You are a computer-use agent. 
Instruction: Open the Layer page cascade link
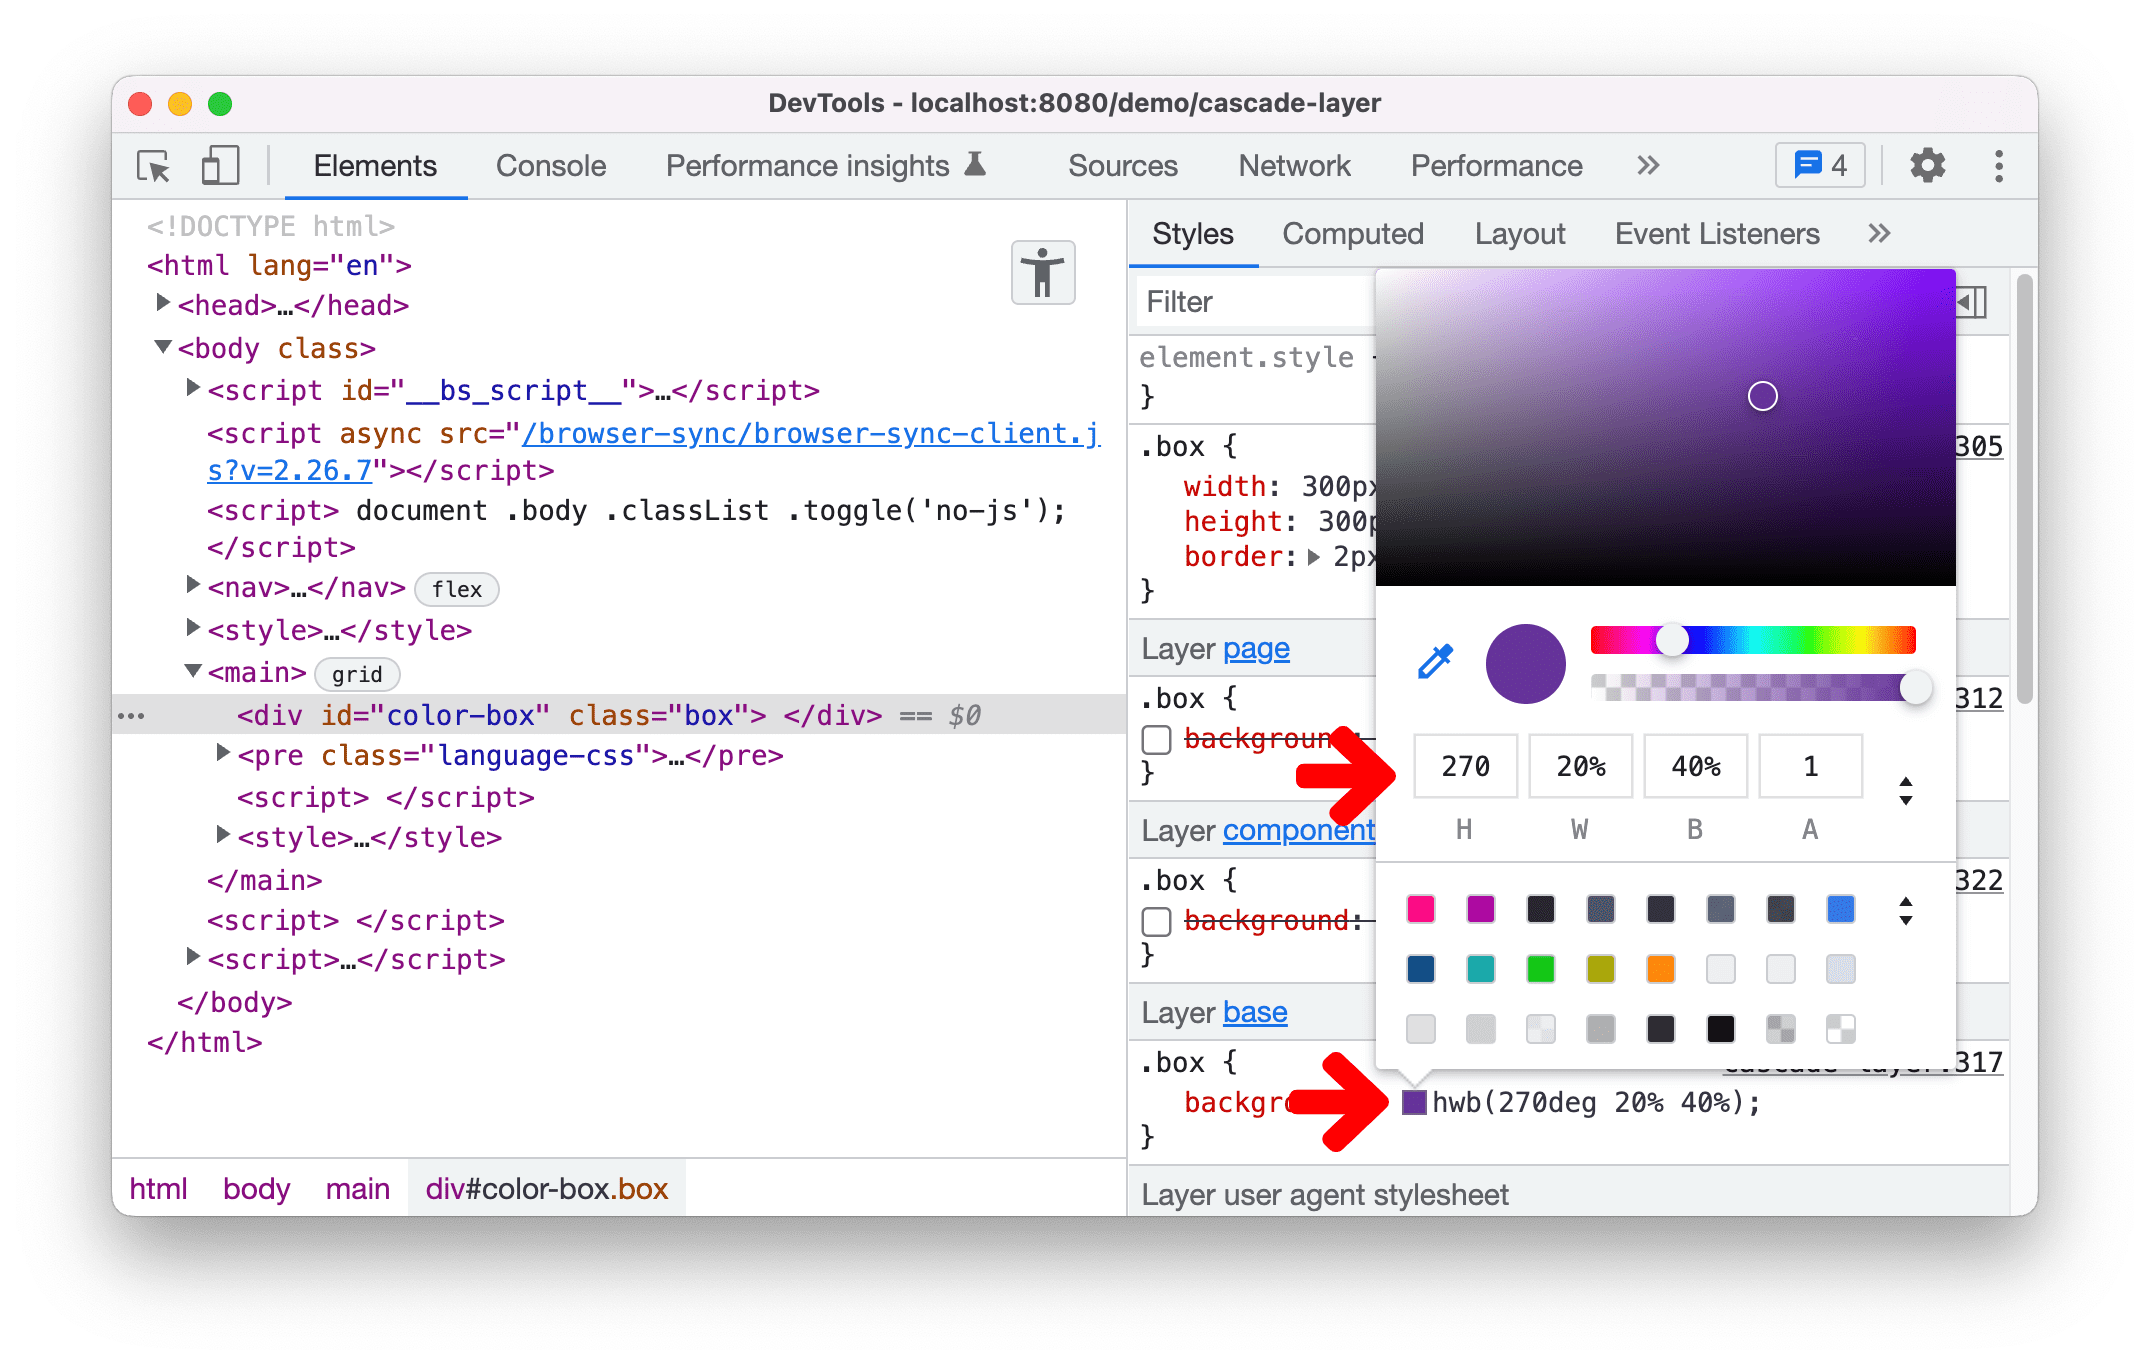click(1254, 648)
